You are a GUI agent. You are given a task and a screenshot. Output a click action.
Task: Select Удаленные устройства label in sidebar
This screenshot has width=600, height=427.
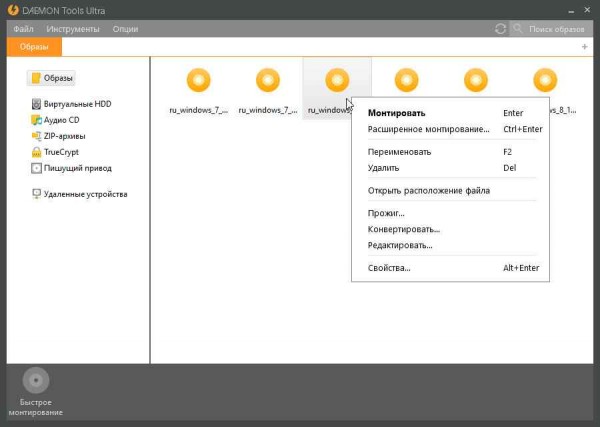86,194
